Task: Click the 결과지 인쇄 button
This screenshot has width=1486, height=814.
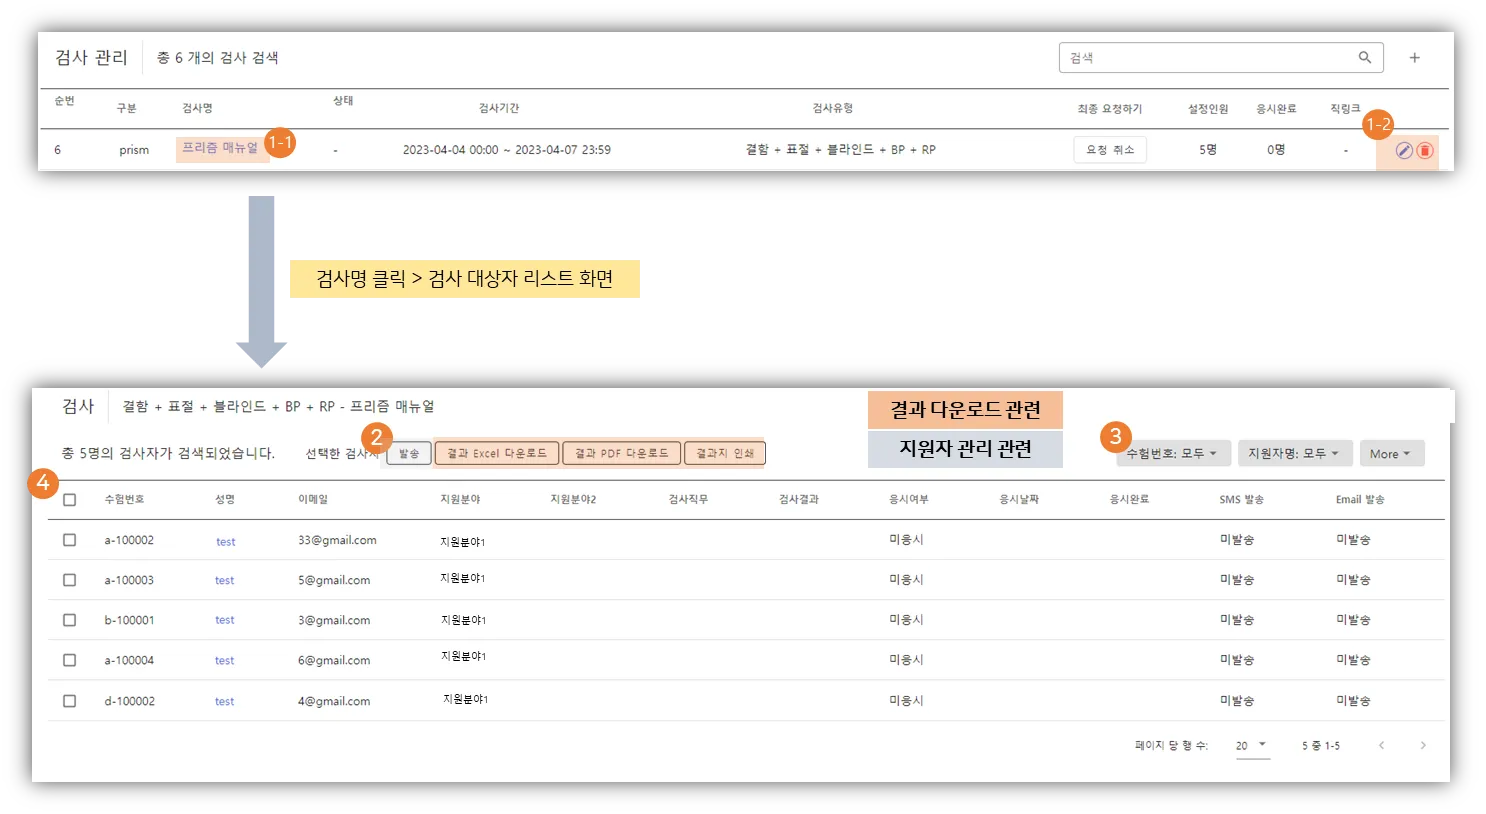Action: tap(725, 454)
